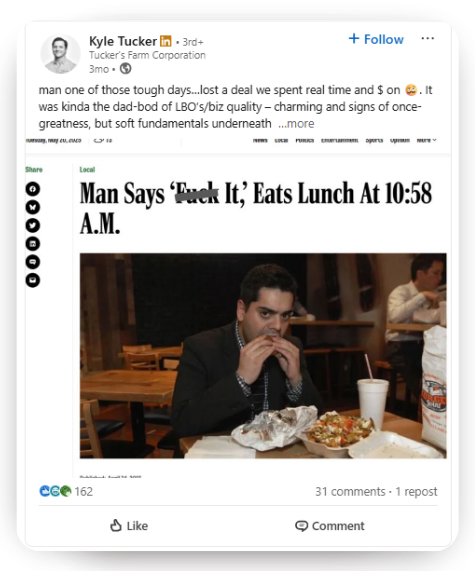Open the 31 comments link

tap(350, 491)
